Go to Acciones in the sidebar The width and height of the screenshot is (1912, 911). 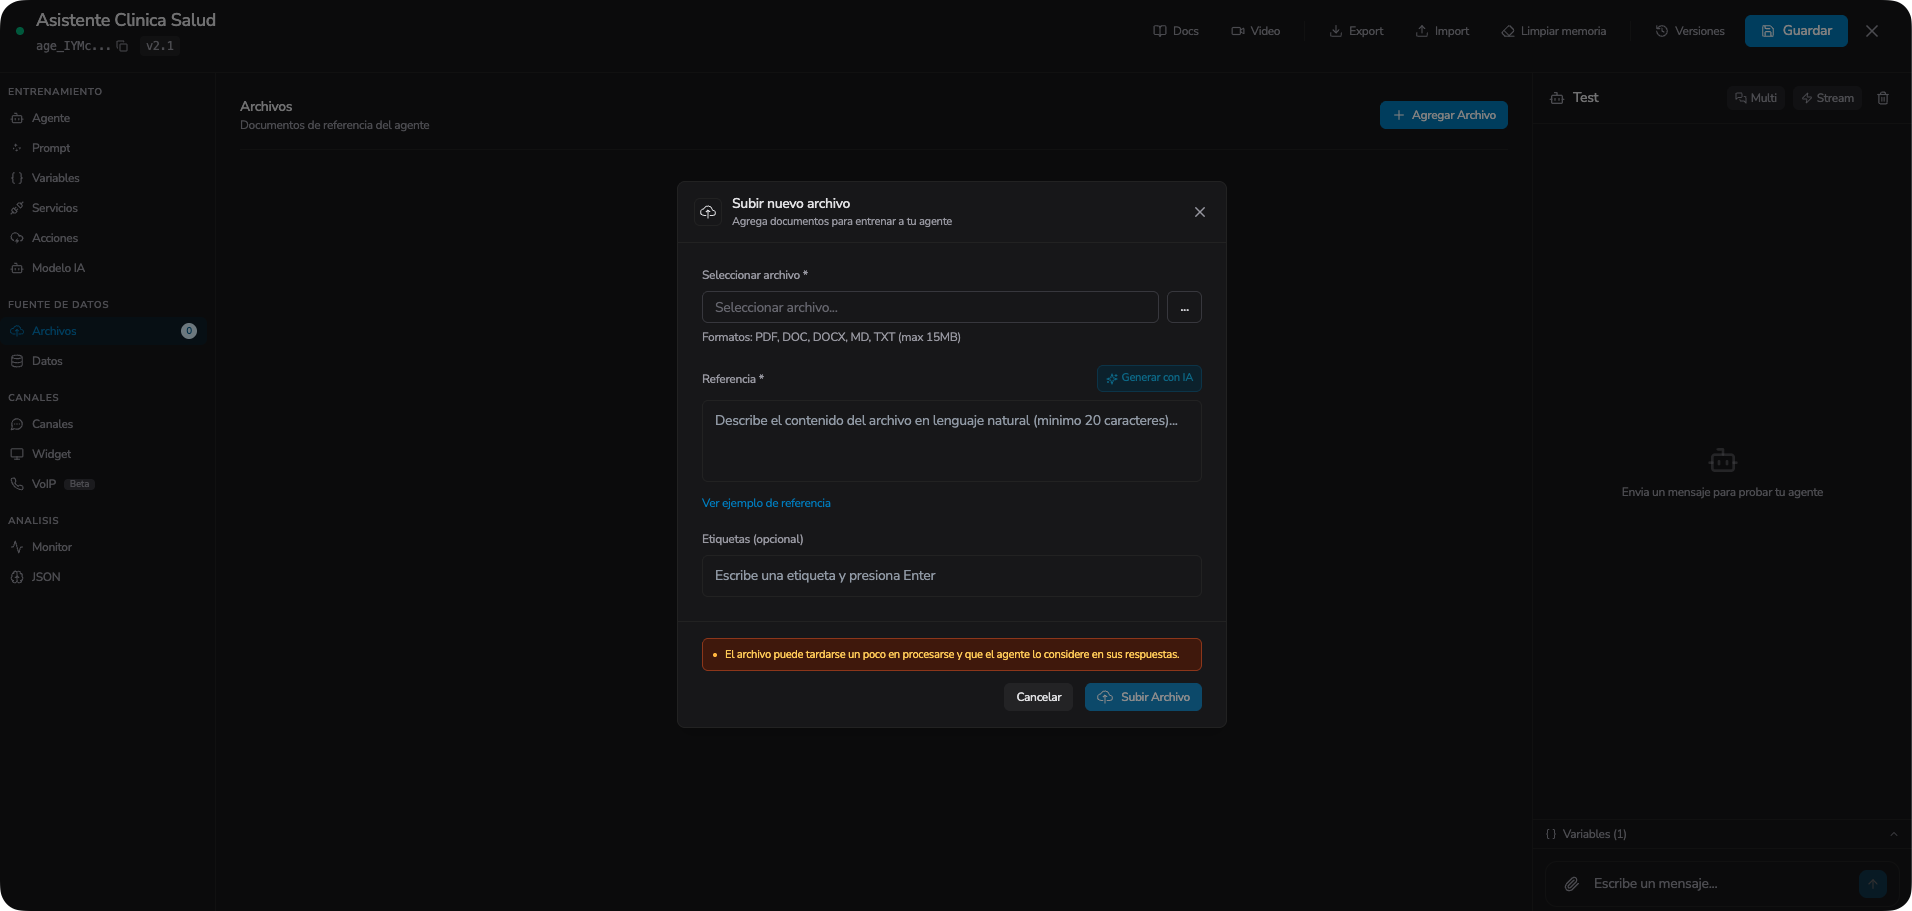104,238
